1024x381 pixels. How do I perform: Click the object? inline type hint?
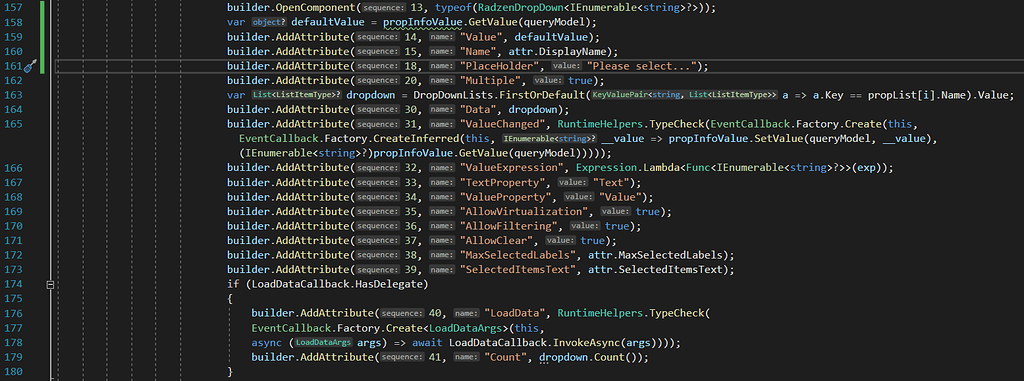coord(270,23)
